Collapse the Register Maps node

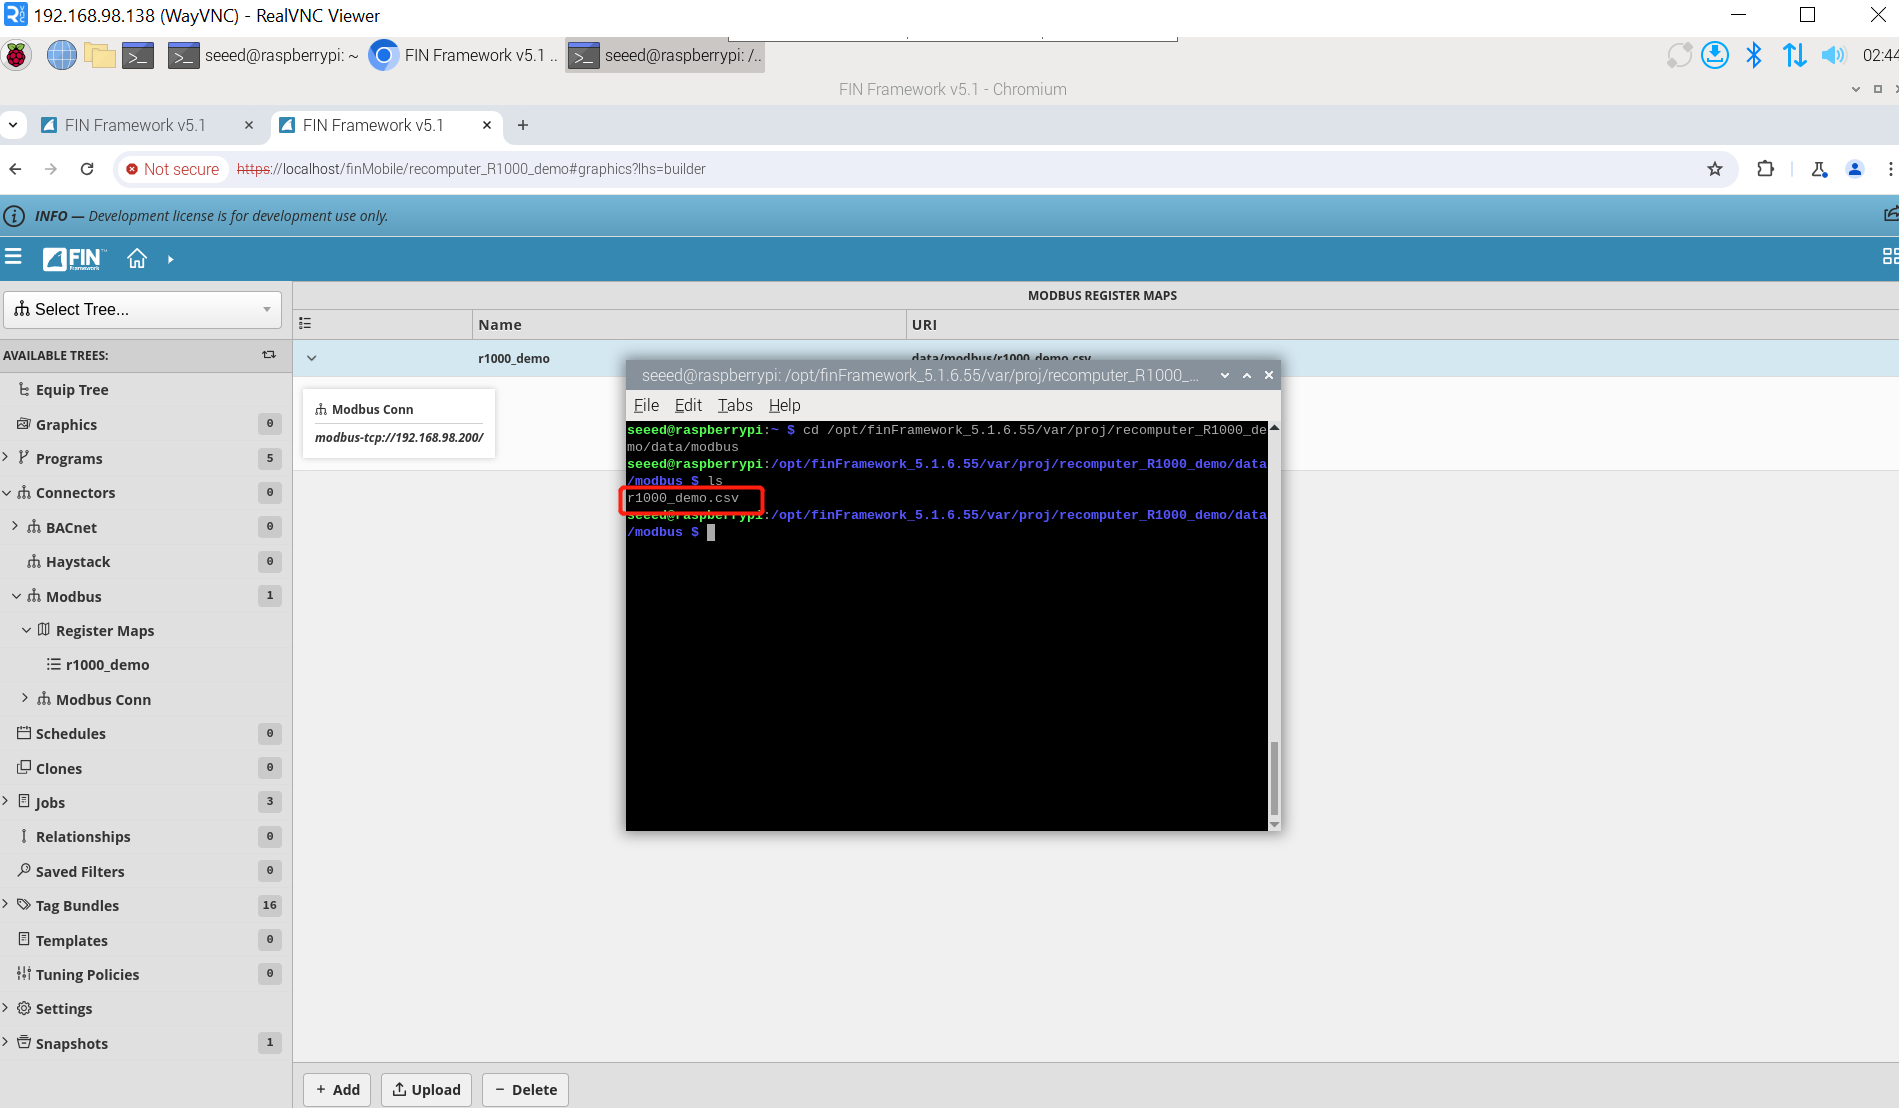(26, 630)
